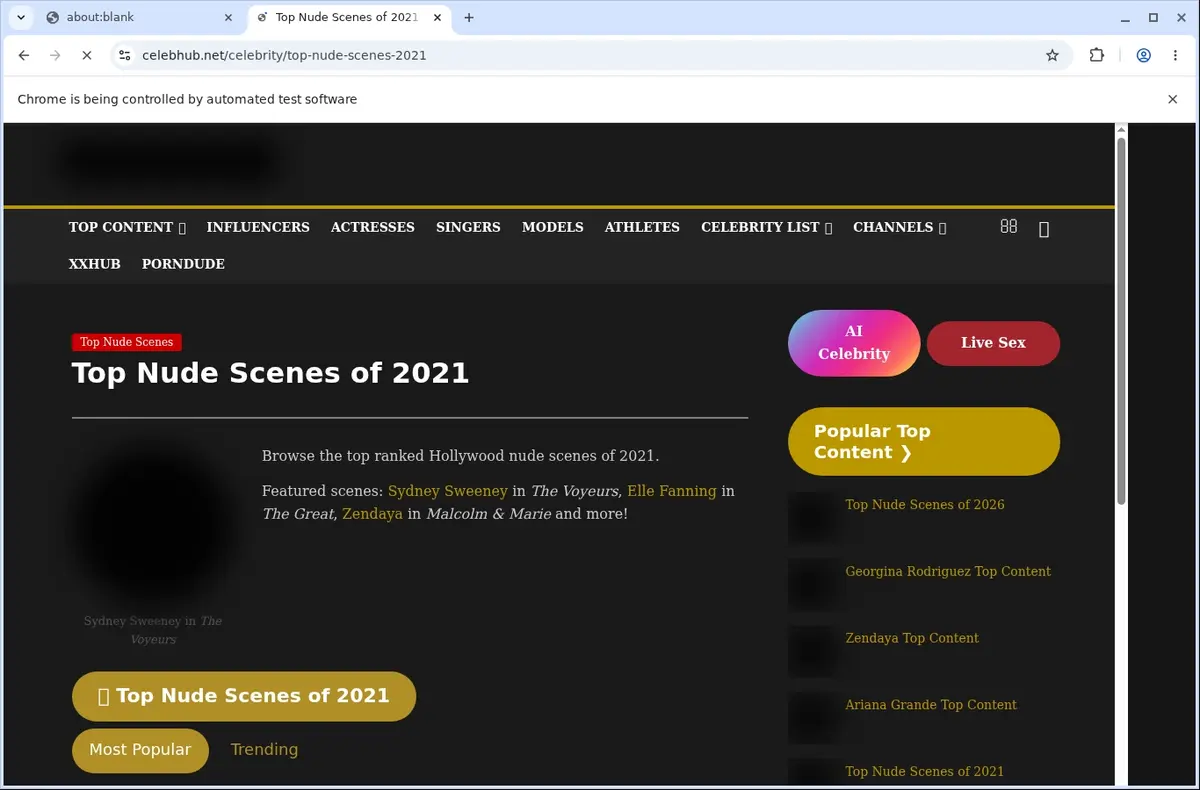1200x790 pixels.
Task: Open the Popular Top Content button
Action: tap(924, 441)
